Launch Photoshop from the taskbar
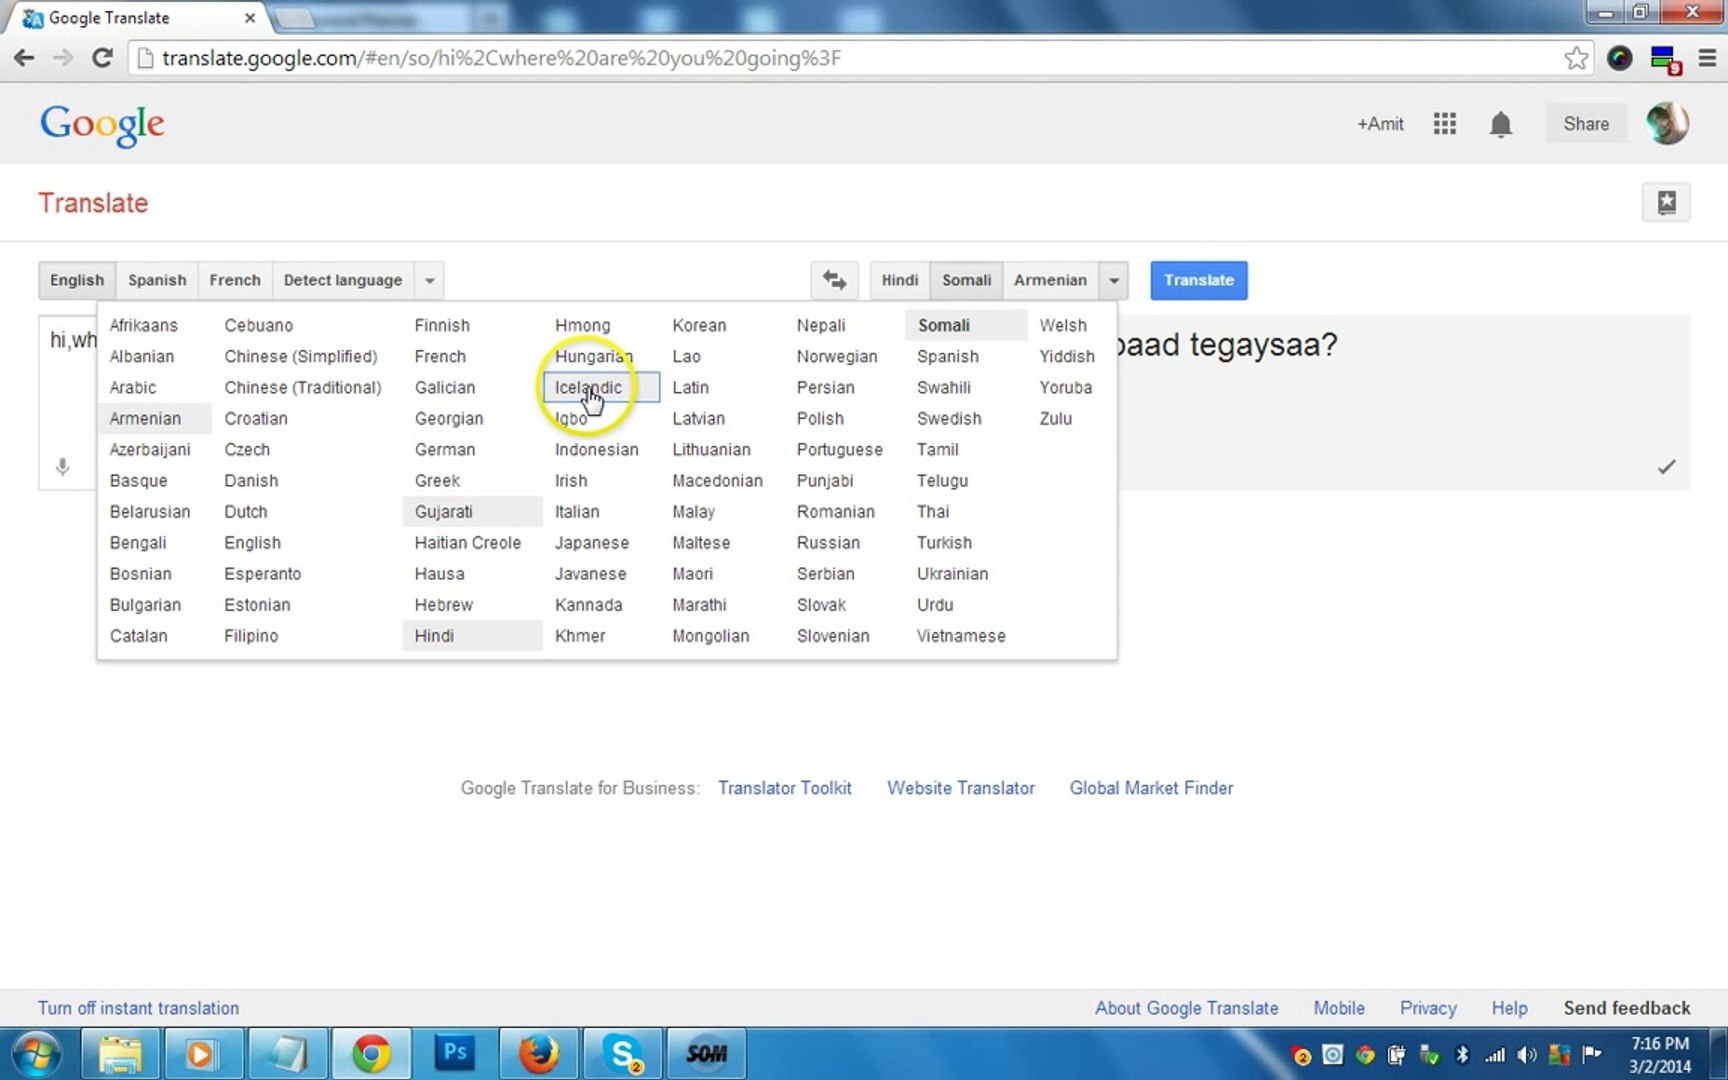The width and height of the screenshot is (1728, 1080). [454, 1053]
